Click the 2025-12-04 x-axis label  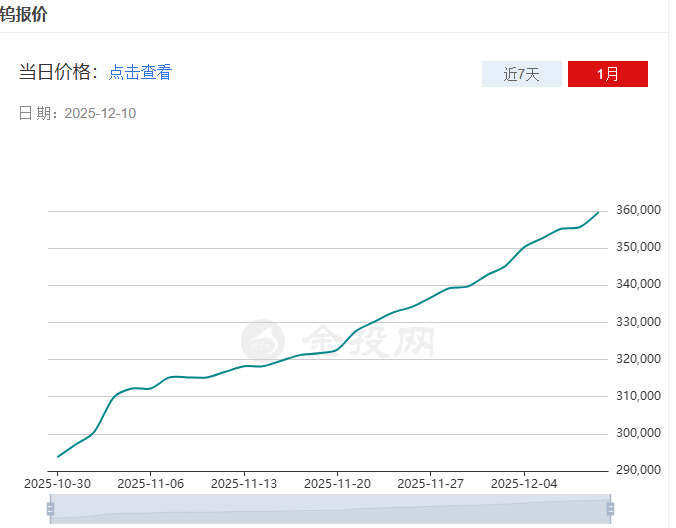click(x=524, y=484)
